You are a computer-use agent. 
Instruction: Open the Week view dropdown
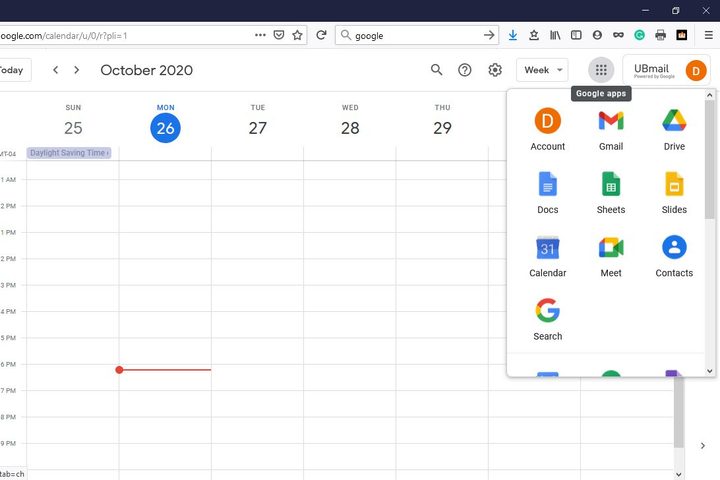click(542, 70)
